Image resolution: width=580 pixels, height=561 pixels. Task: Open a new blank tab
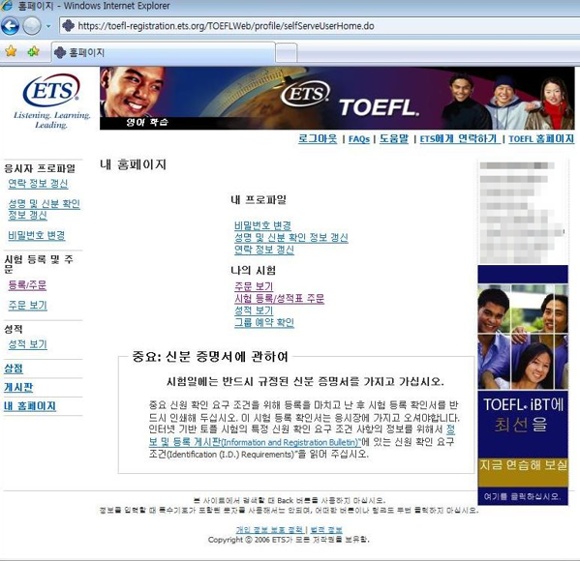pos(286,53)
